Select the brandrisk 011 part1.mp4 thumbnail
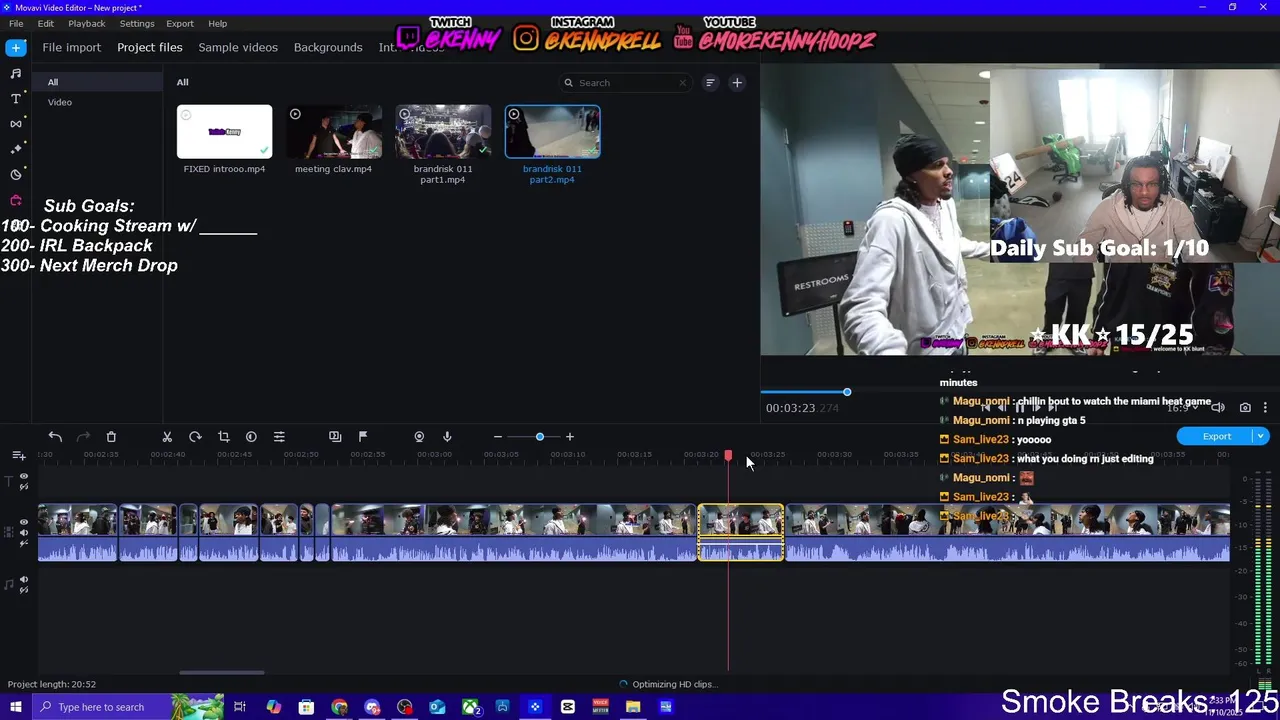1280x720 pixels. coord(443,132)
